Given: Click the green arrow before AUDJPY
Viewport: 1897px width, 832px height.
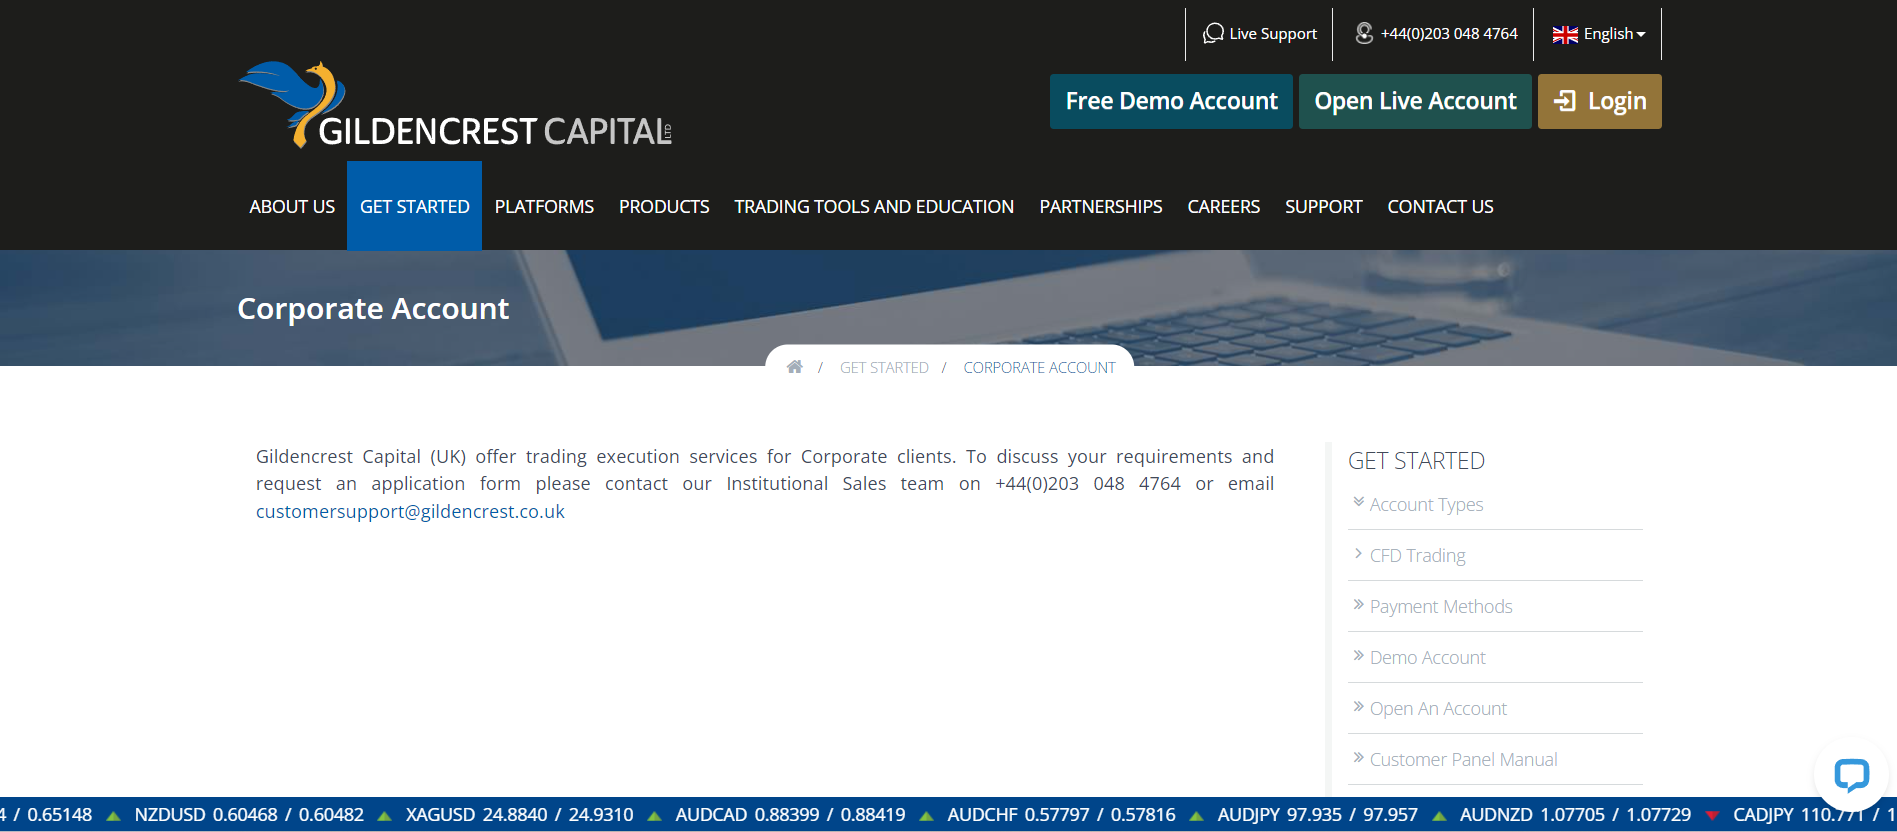Looking at the screenshot, I should point(1196,816).
